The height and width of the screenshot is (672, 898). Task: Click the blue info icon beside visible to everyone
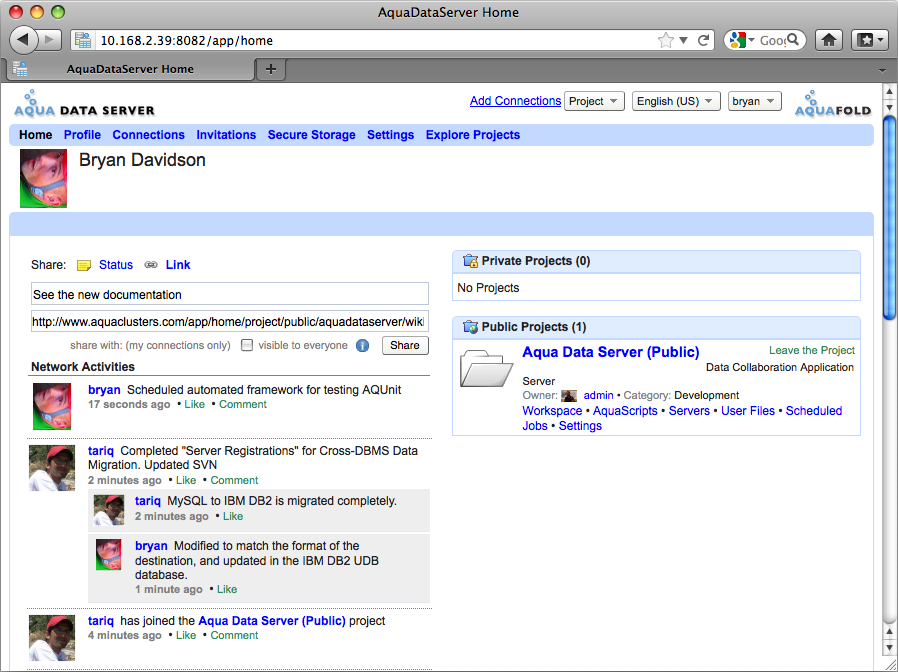tap(362, 345)
